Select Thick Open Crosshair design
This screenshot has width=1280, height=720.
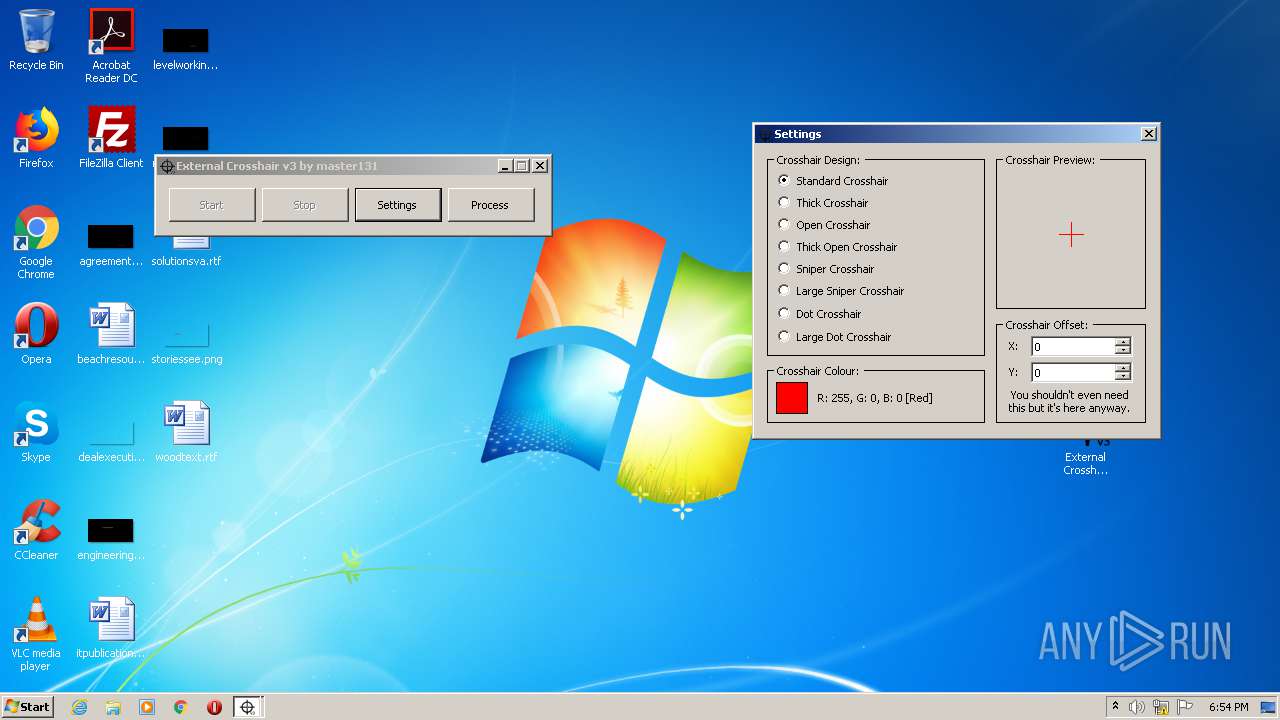(x=837, y=247)
